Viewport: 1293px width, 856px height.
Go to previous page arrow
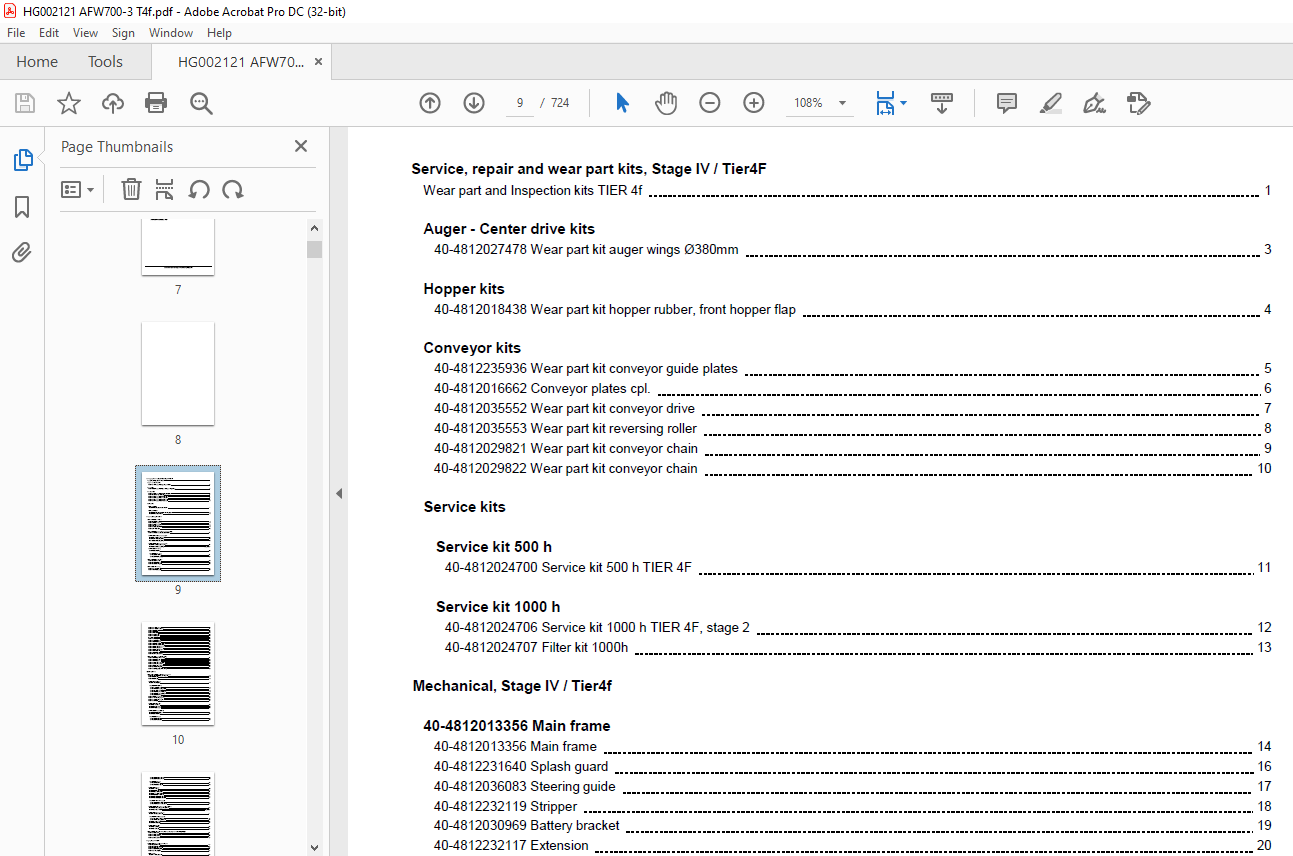(x=430, y=103)
